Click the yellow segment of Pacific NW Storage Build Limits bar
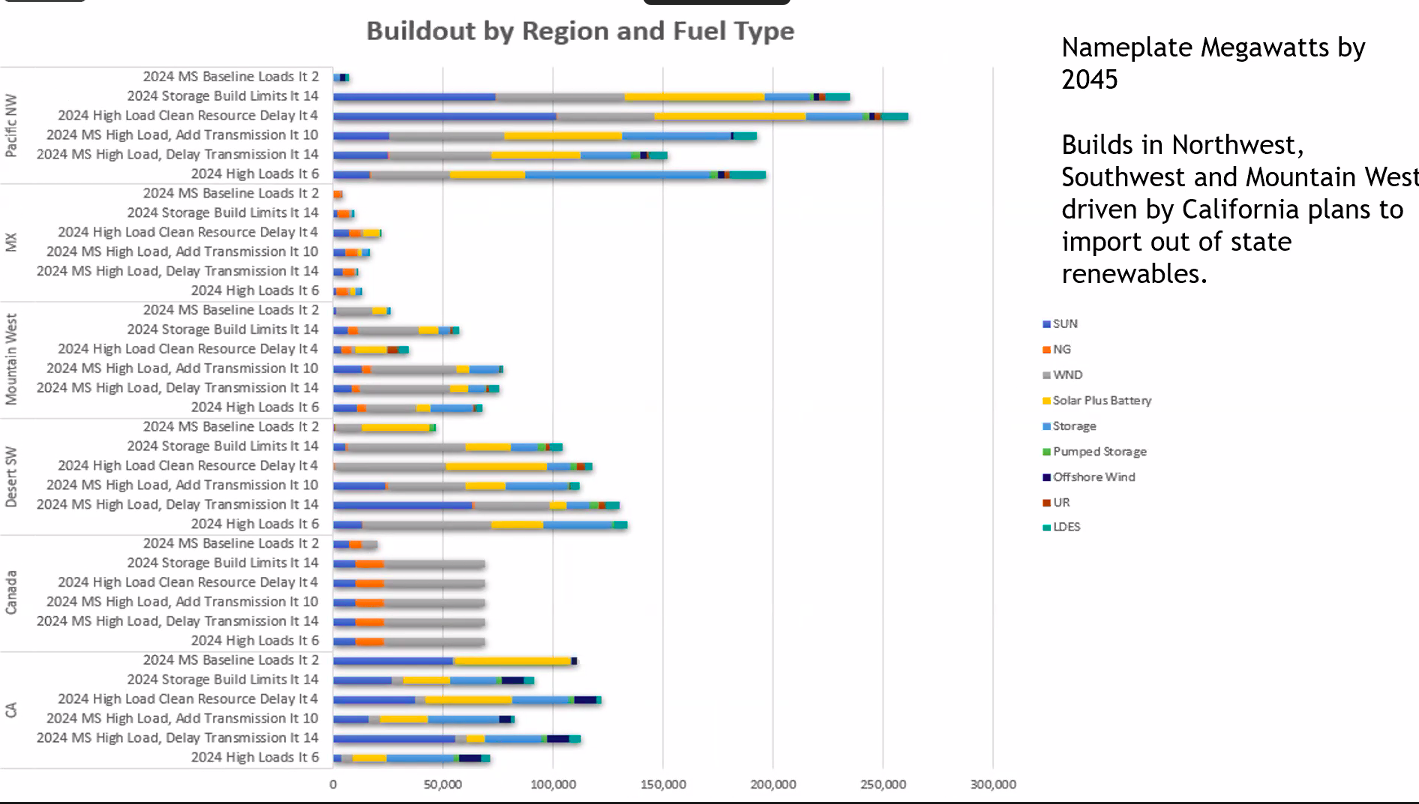The height and width of the screenshot is (804, 1419). pos(695,96)
